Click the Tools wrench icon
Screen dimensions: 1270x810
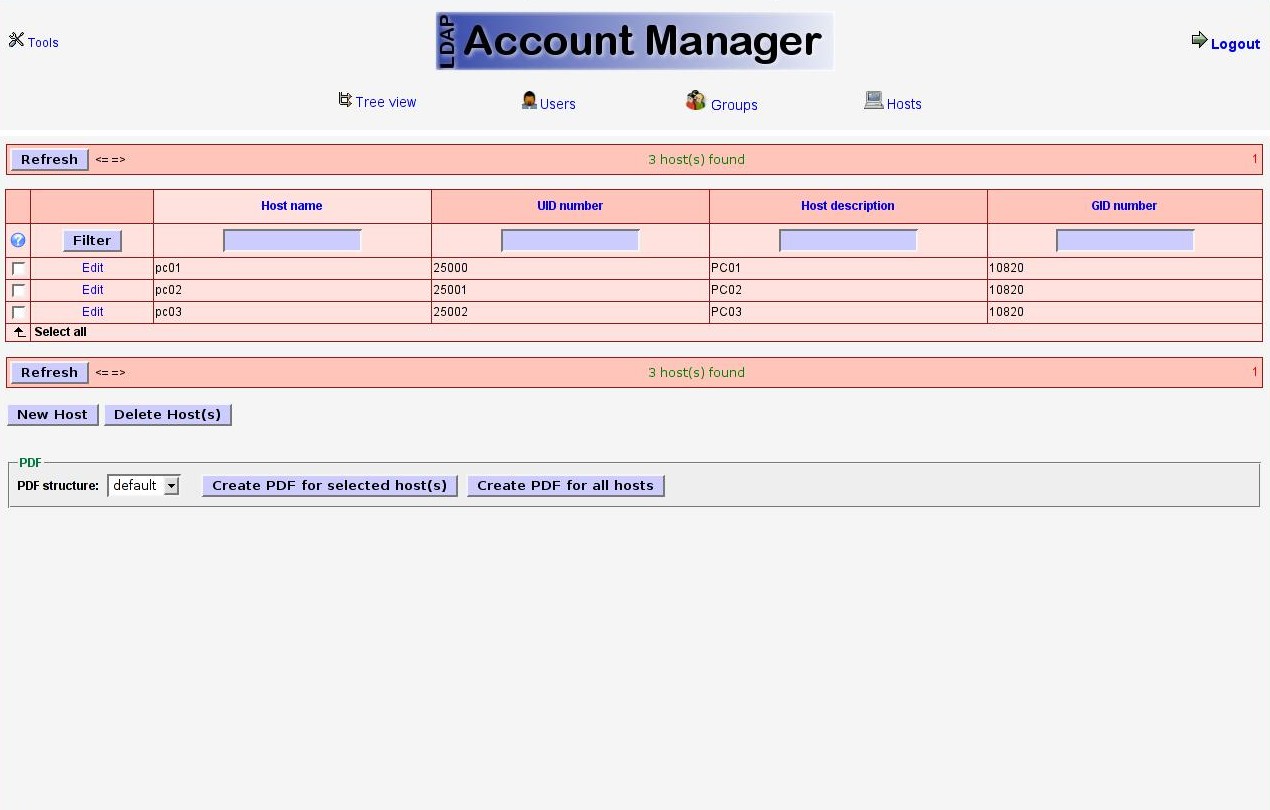[x=16, y=40]
